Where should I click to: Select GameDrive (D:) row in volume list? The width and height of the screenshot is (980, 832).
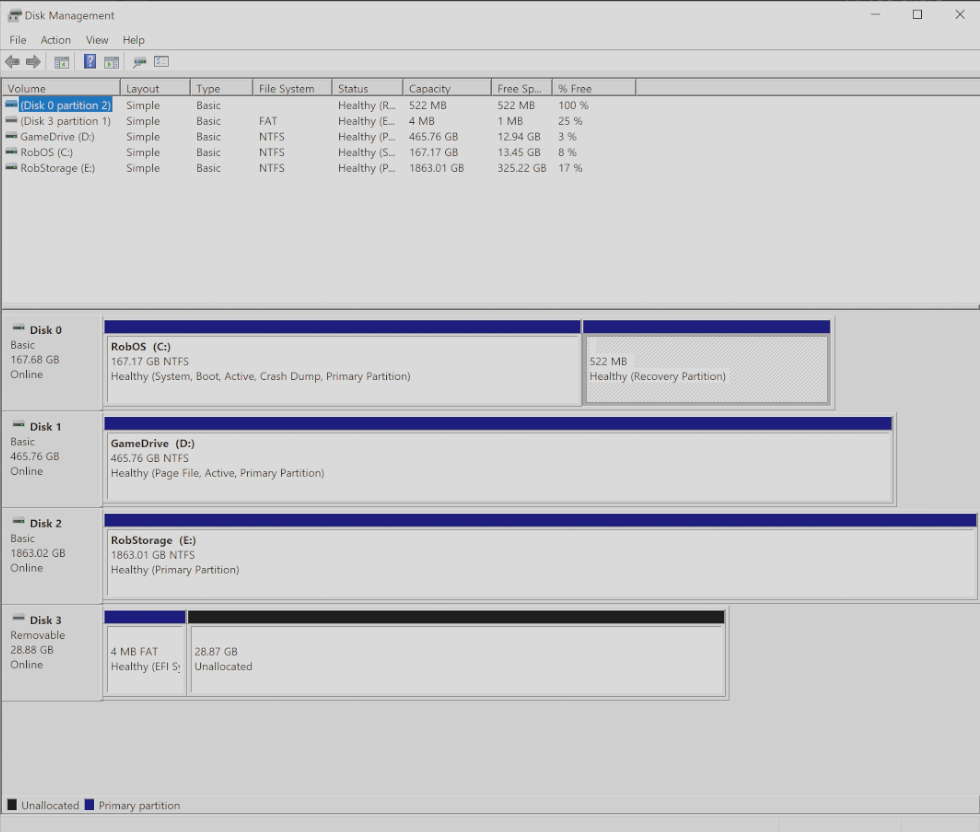pos(57,137)
